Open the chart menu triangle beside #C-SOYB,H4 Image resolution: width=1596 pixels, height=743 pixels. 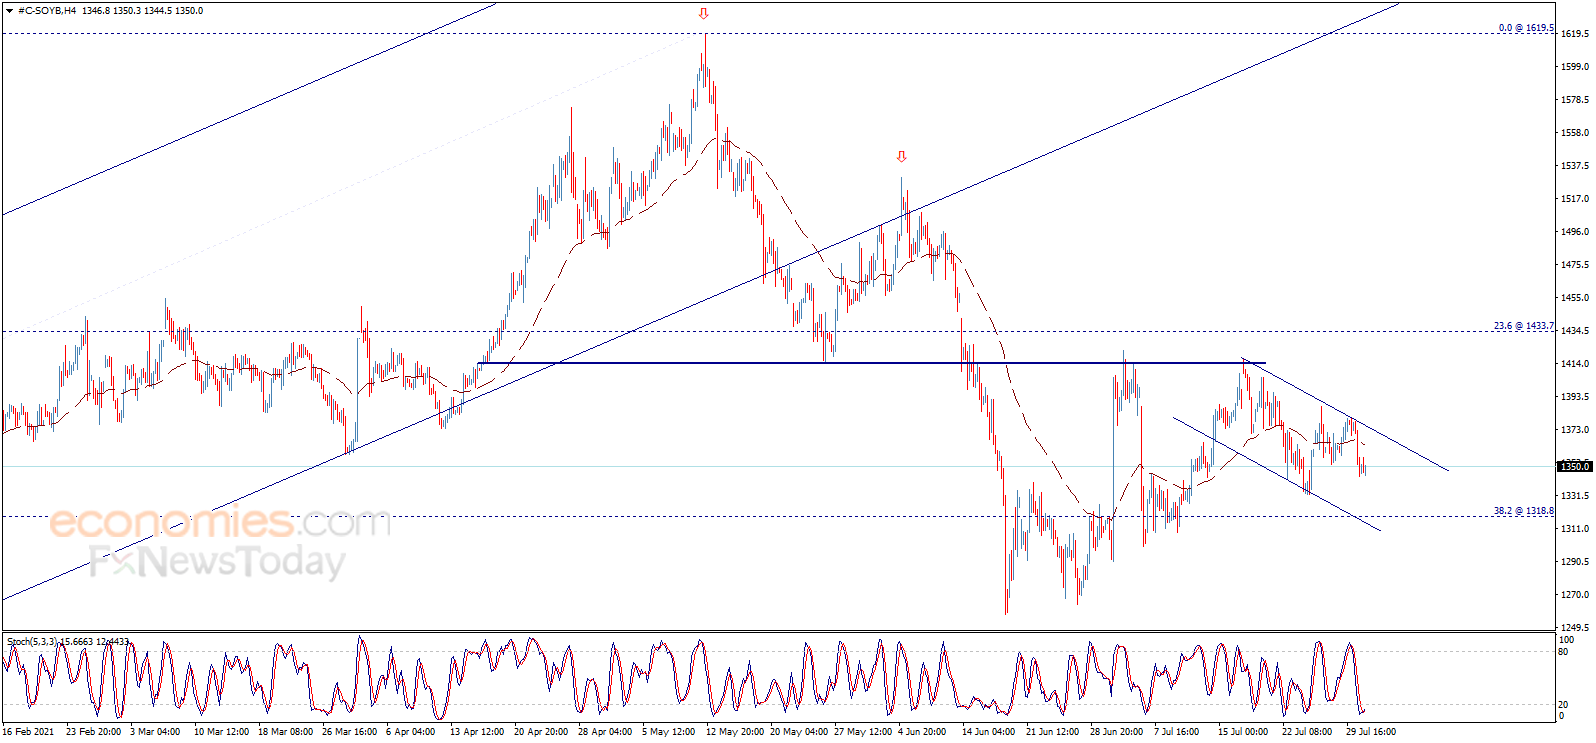9,11
